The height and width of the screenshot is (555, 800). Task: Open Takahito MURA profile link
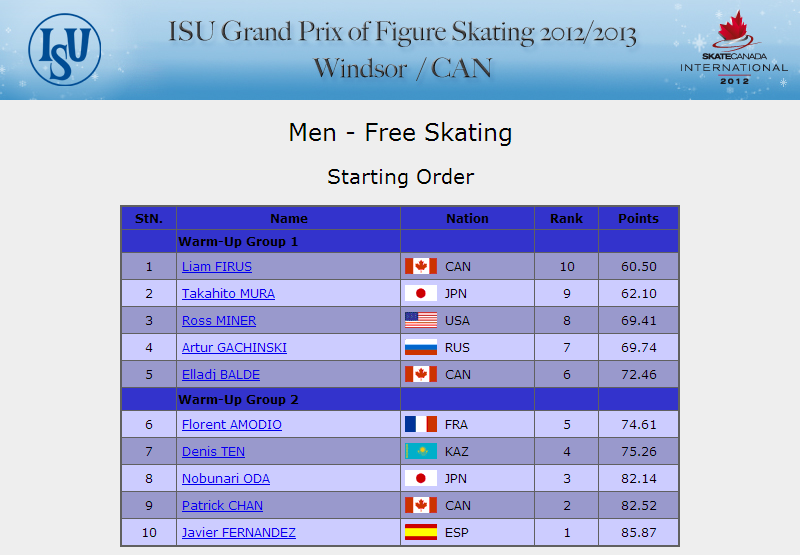pos(228,294)
